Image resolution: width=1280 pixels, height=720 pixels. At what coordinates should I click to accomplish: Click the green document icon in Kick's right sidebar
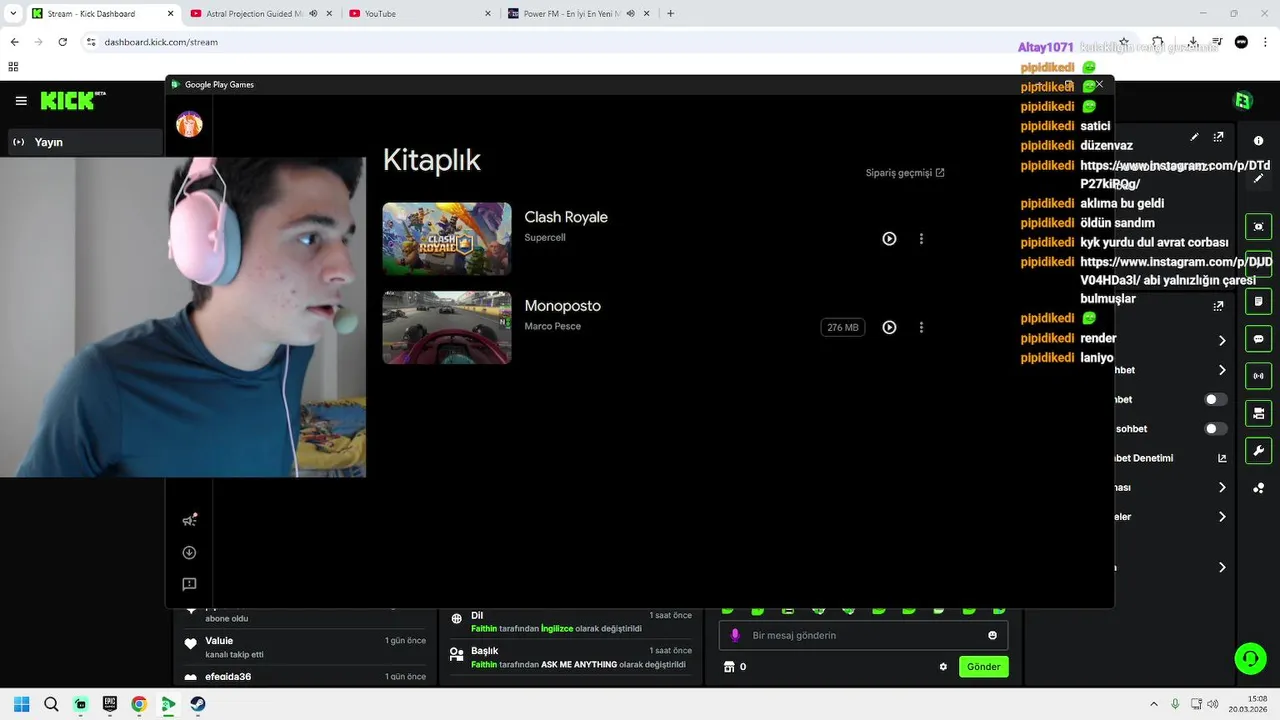click(x=1259, y=301)
